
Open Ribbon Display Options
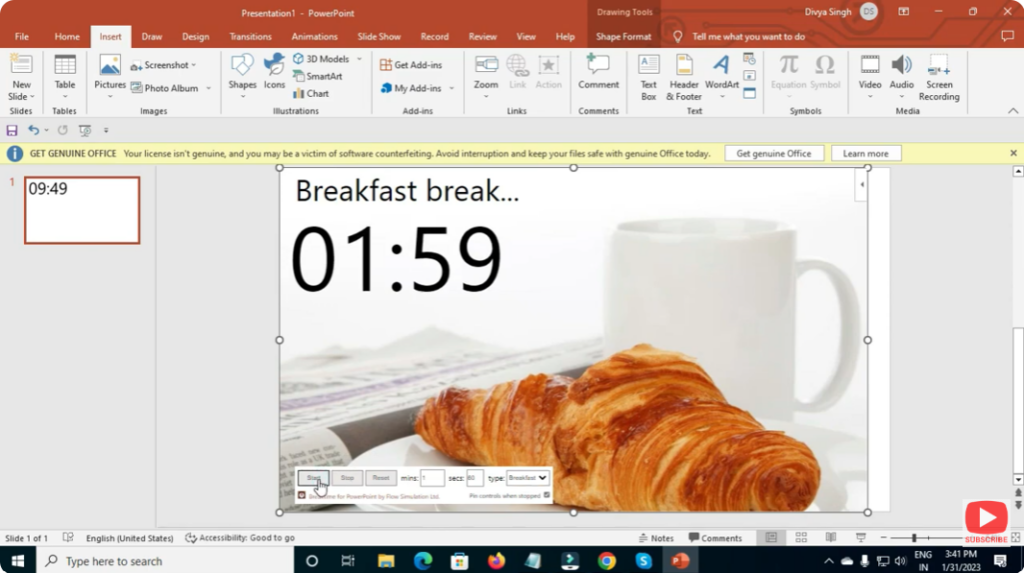click(903, 12)
